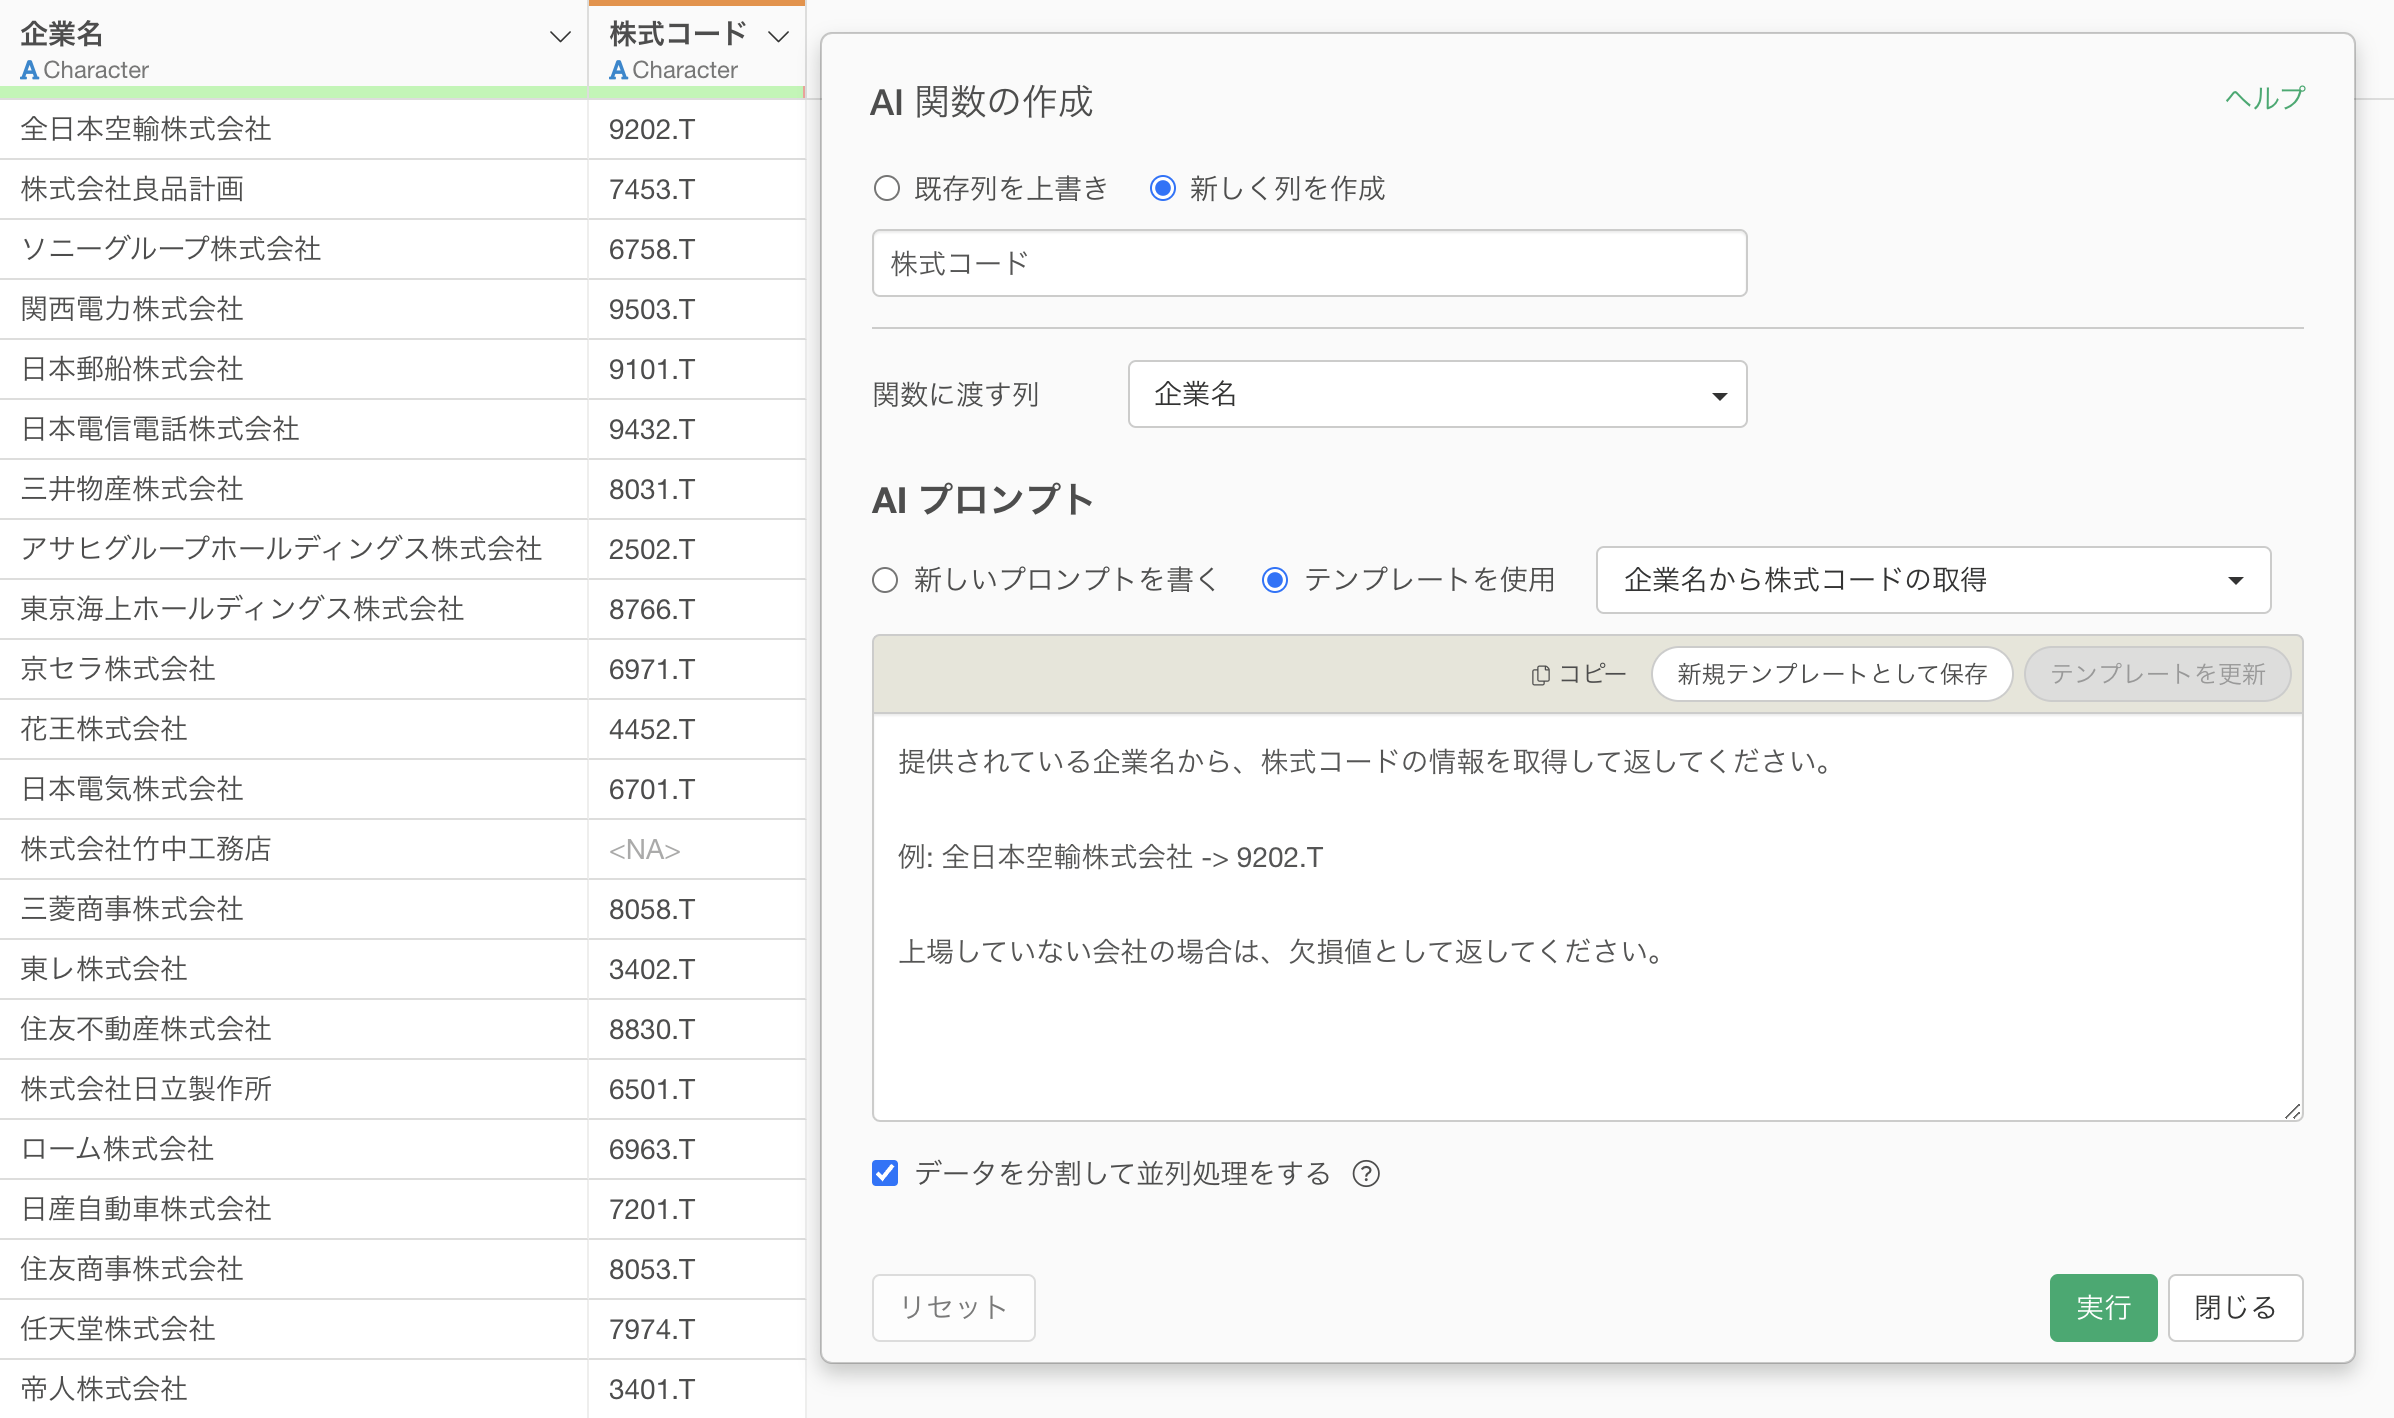The height and width of the screenshot is (1418, 2394).
Task: Select テンプレートを使用 radio option
Action: click(1274, 580)
